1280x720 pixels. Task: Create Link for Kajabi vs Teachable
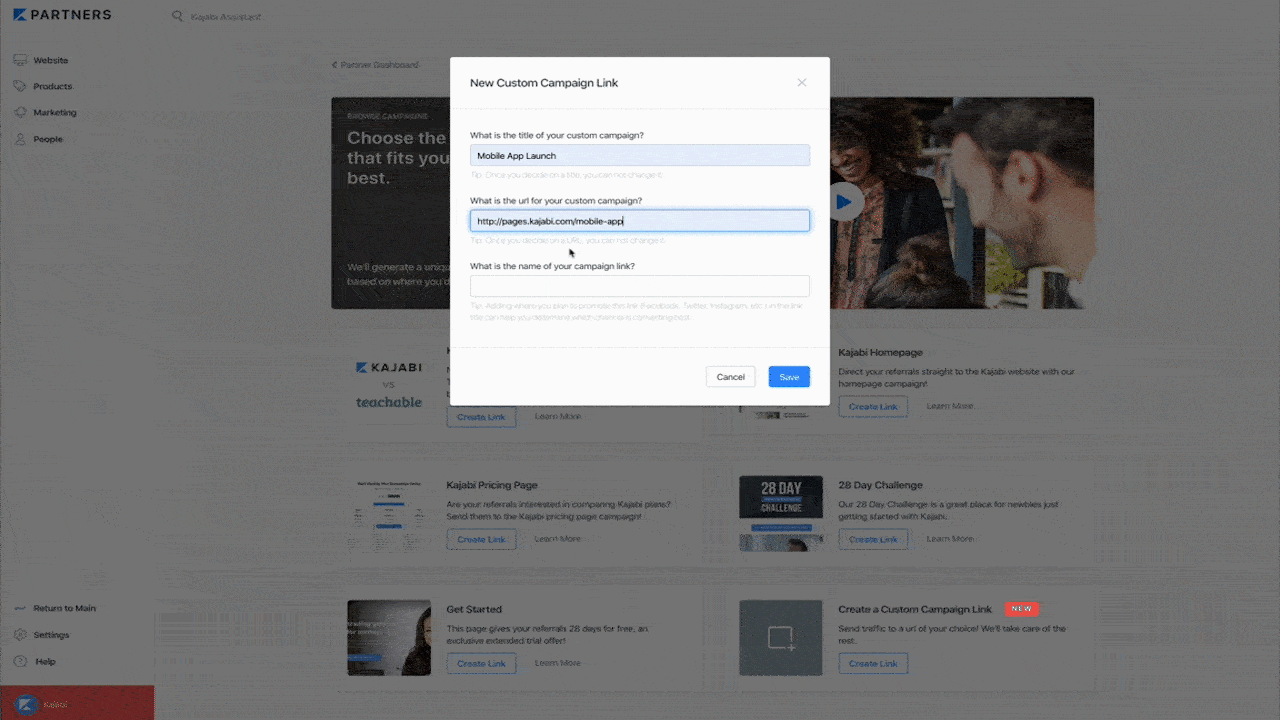click(x=481, y=416)
